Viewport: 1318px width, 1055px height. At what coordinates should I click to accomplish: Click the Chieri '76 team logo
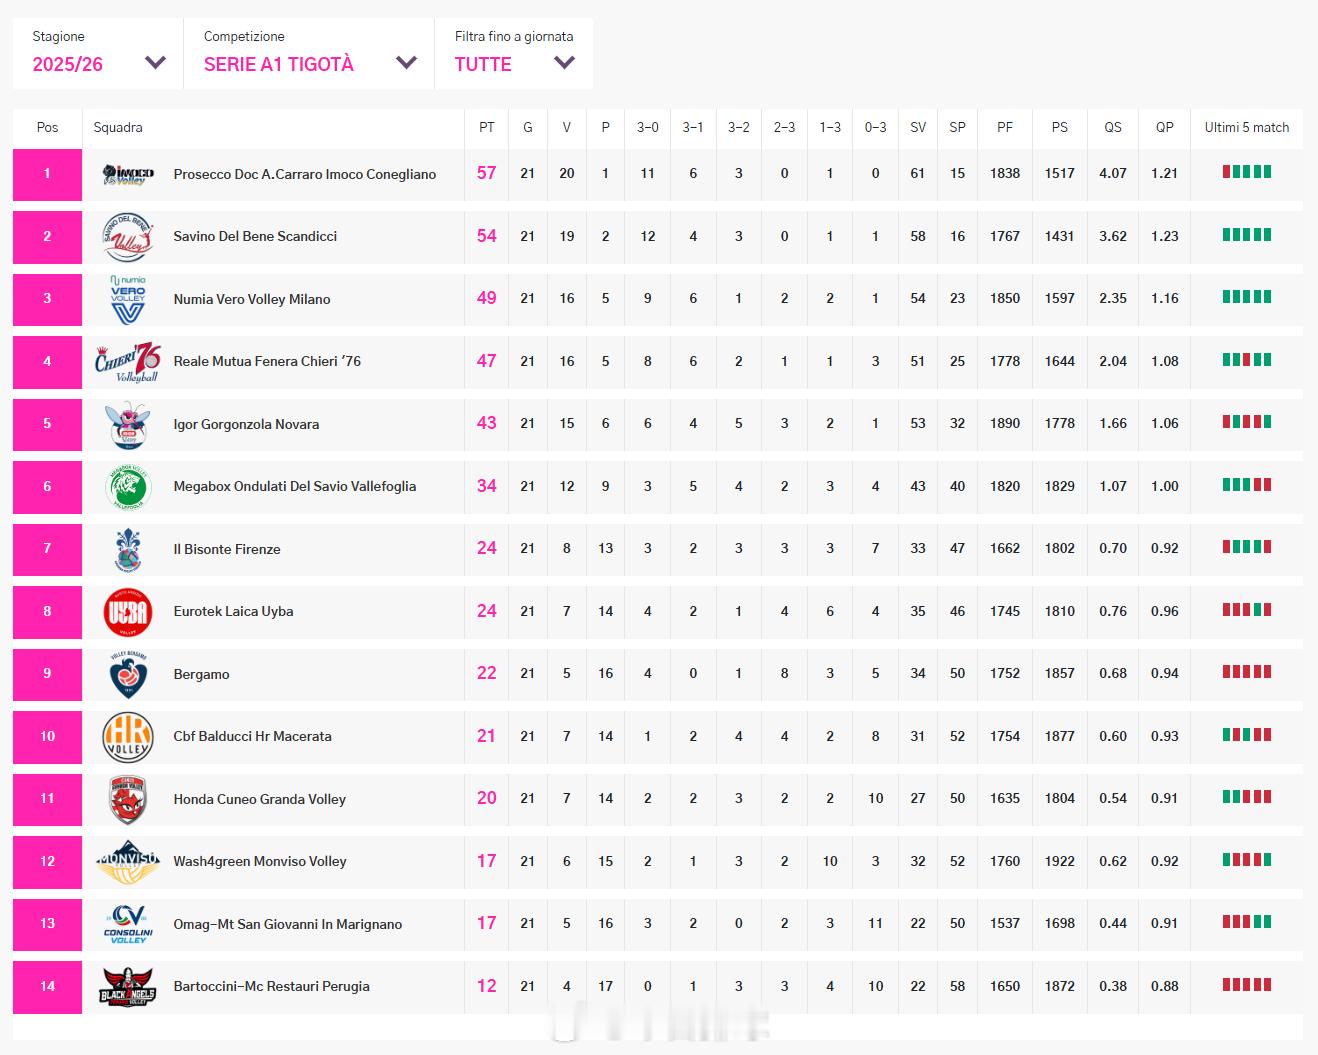pos(128,361)
